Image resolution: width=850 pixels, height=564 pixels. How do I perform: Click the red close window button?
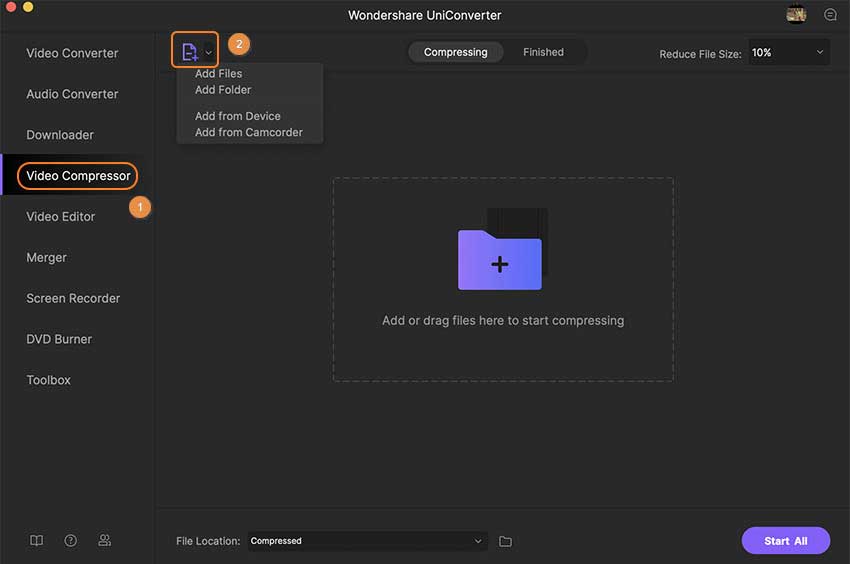(10, 7)
